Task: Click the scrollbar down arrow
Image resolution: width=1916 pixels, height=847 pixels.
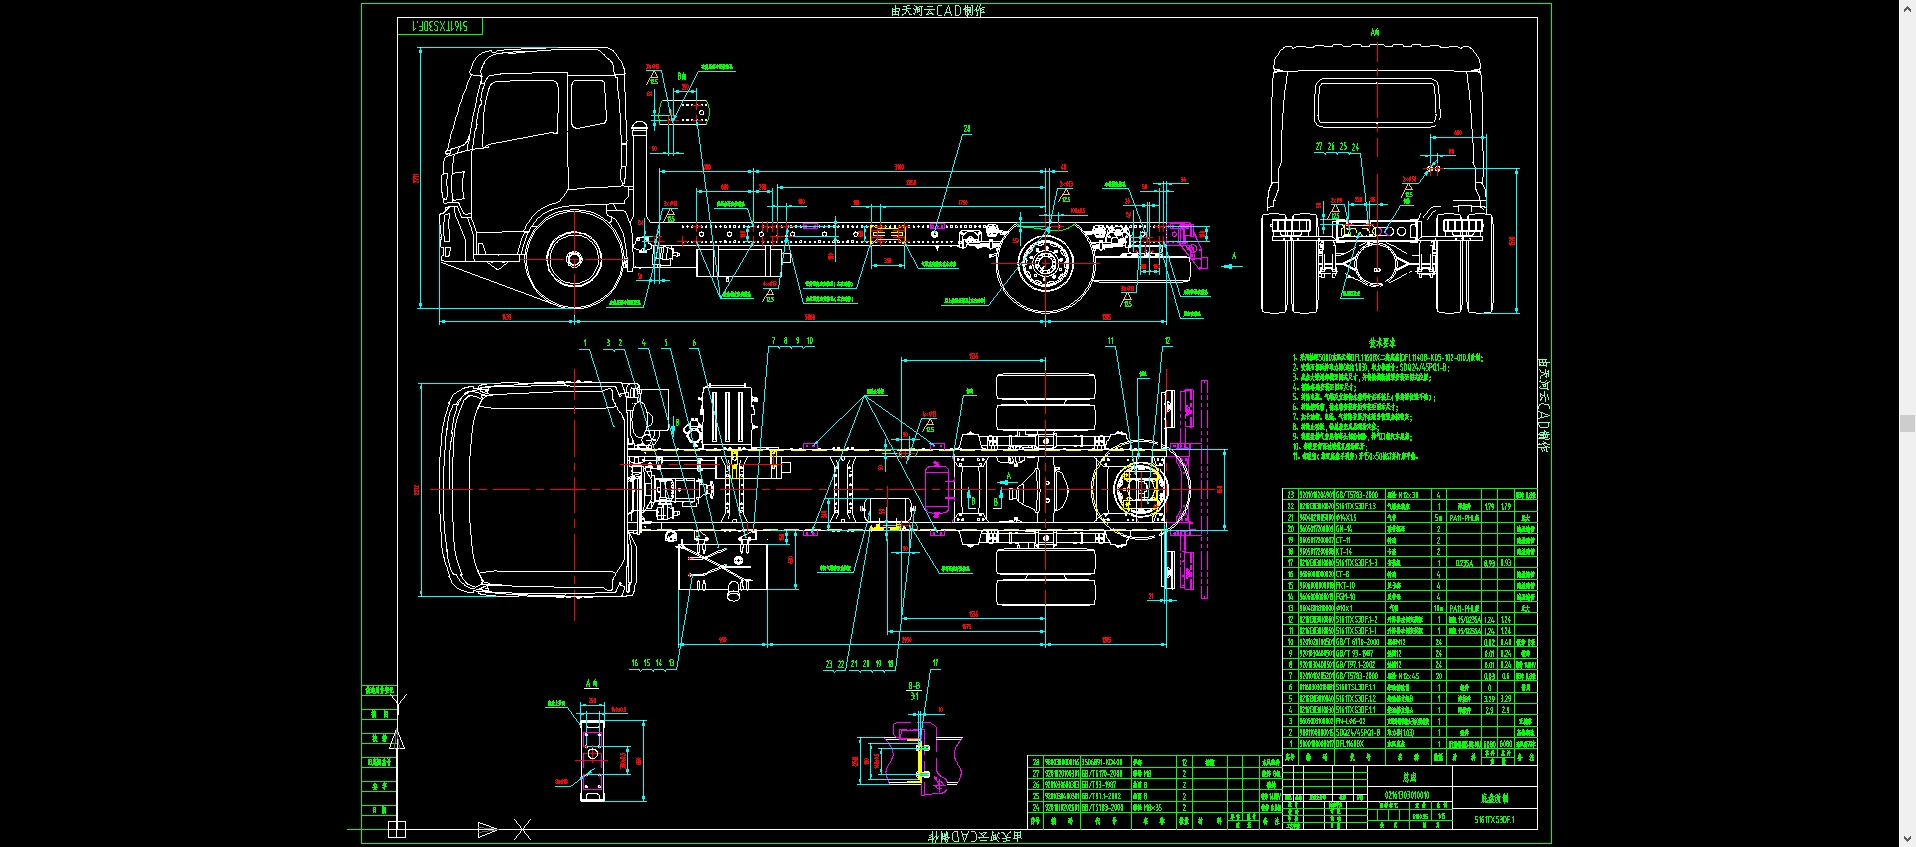Action: 1907,839
